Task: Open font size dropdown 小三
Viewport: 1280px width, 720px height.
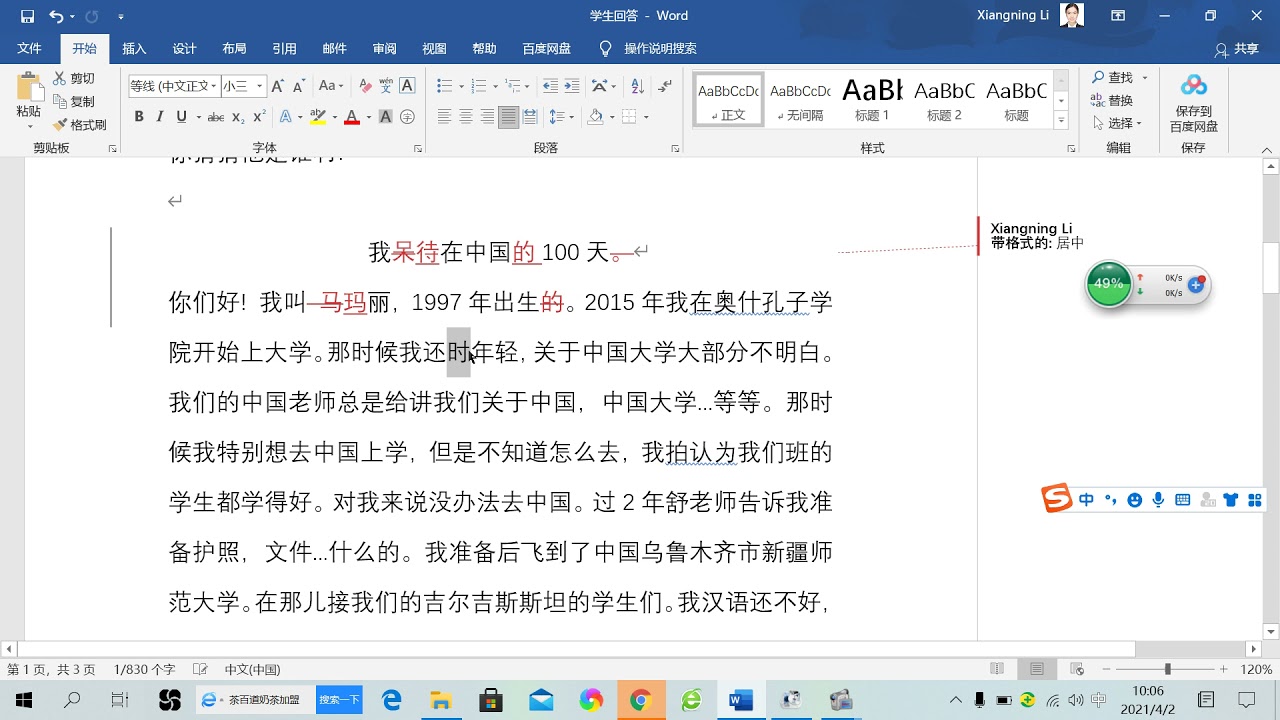Action: pos(260,86)
